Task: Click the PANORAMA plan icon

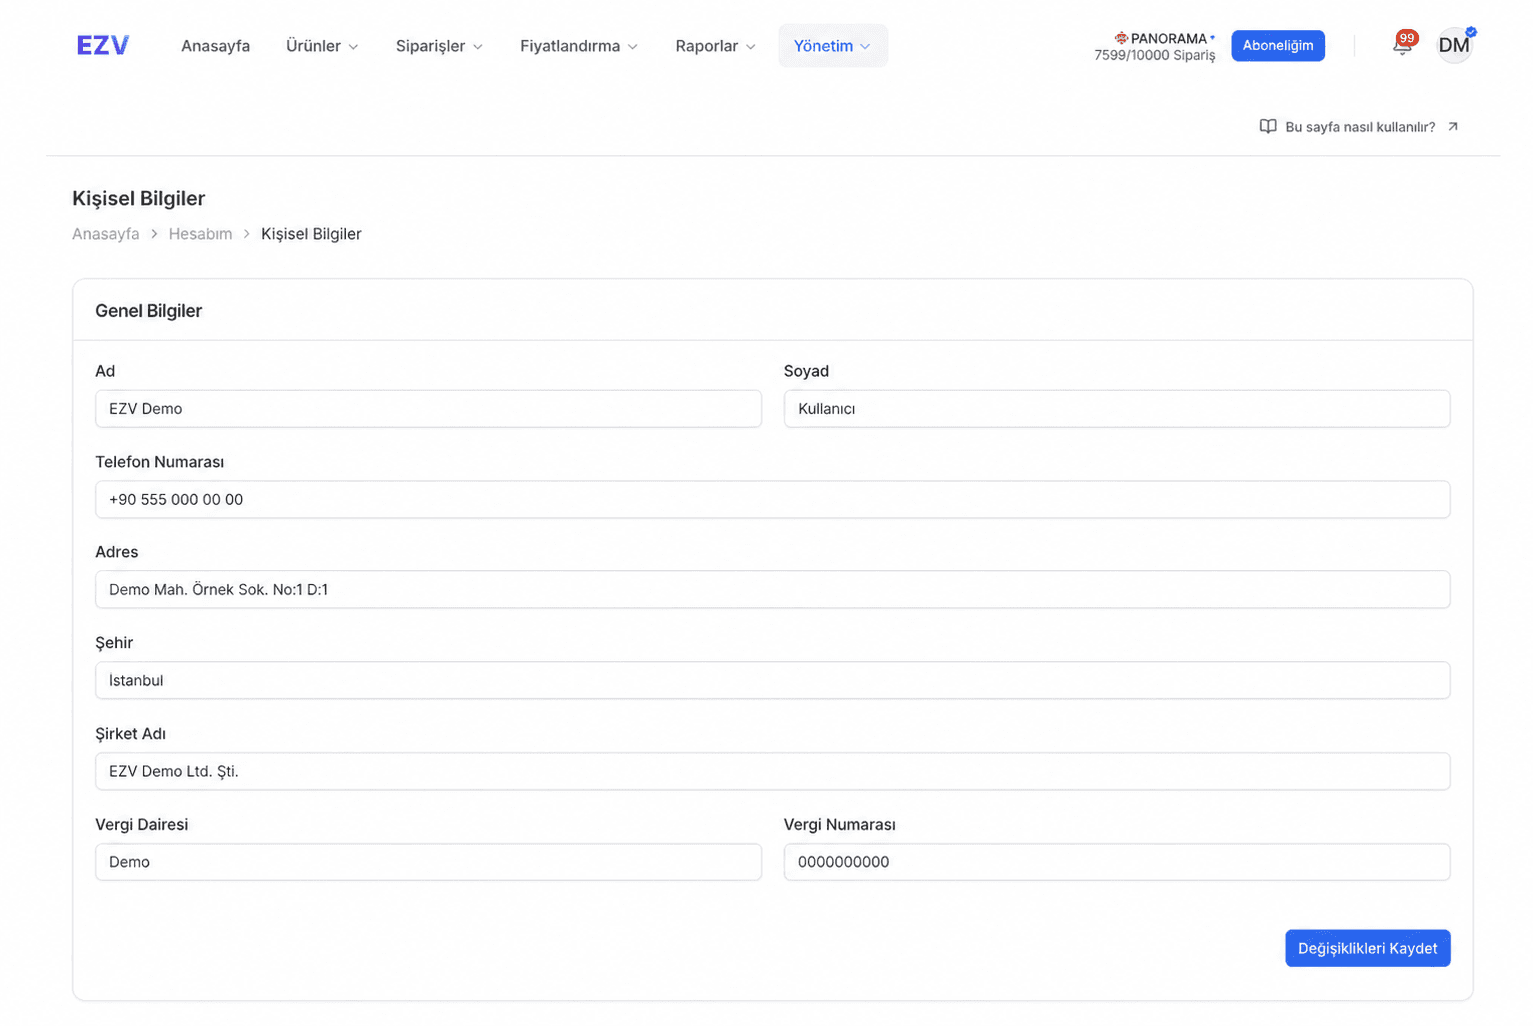Action: tap(1121, 38)
